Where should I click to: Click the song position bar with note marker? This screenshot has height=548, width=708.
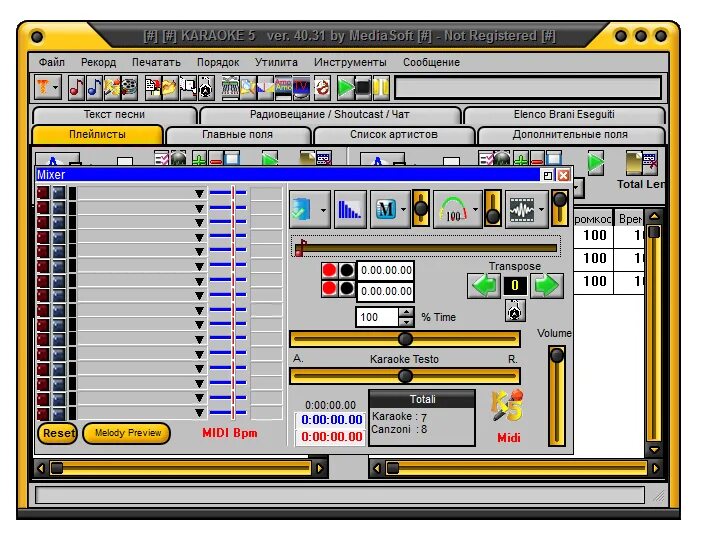coord(426,247)
